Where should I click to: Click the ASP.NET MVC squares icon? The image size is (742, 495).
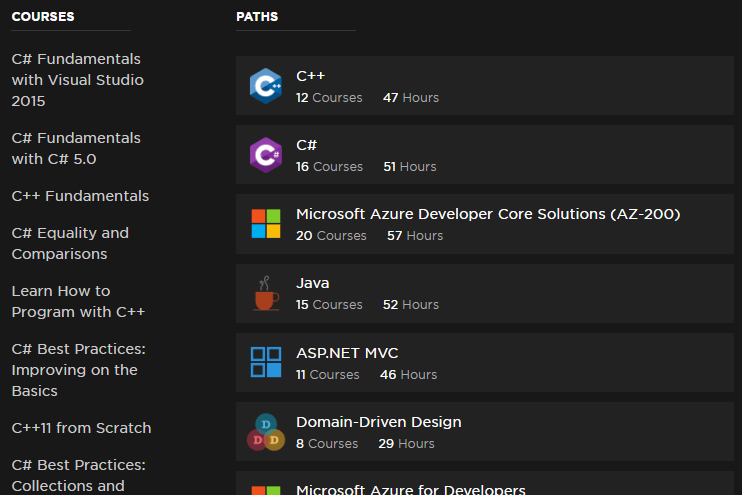[x=265, y=362]
